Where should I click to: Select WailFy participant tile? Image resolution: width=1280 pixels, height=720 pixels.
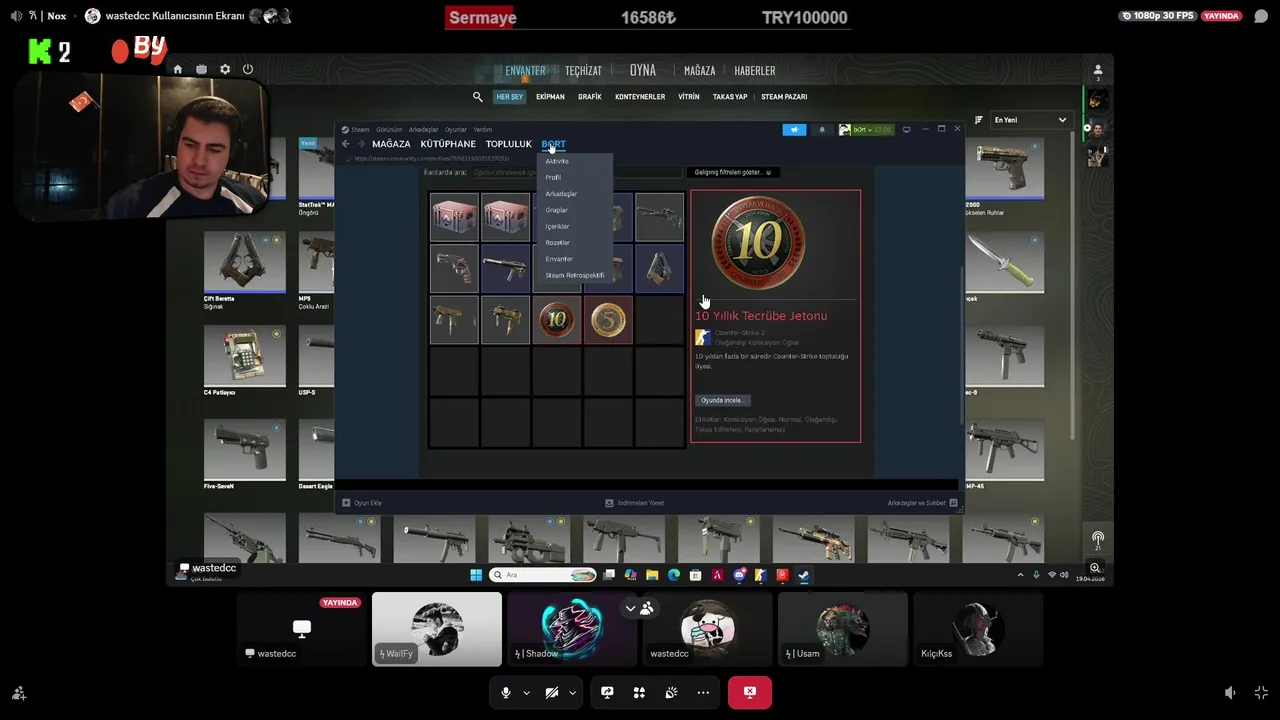coord(437,629)
